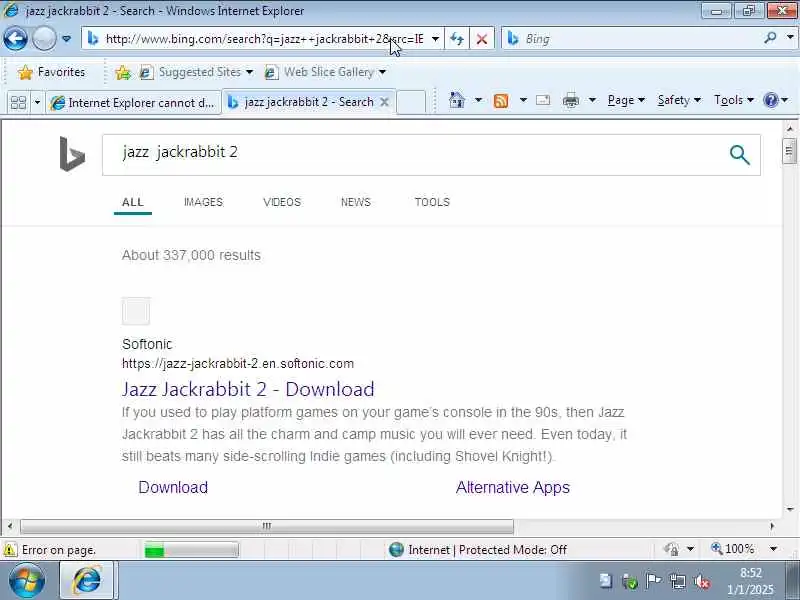Click the softonic.com URL text
Screen dimensions: 800x600
click(238, 363)
